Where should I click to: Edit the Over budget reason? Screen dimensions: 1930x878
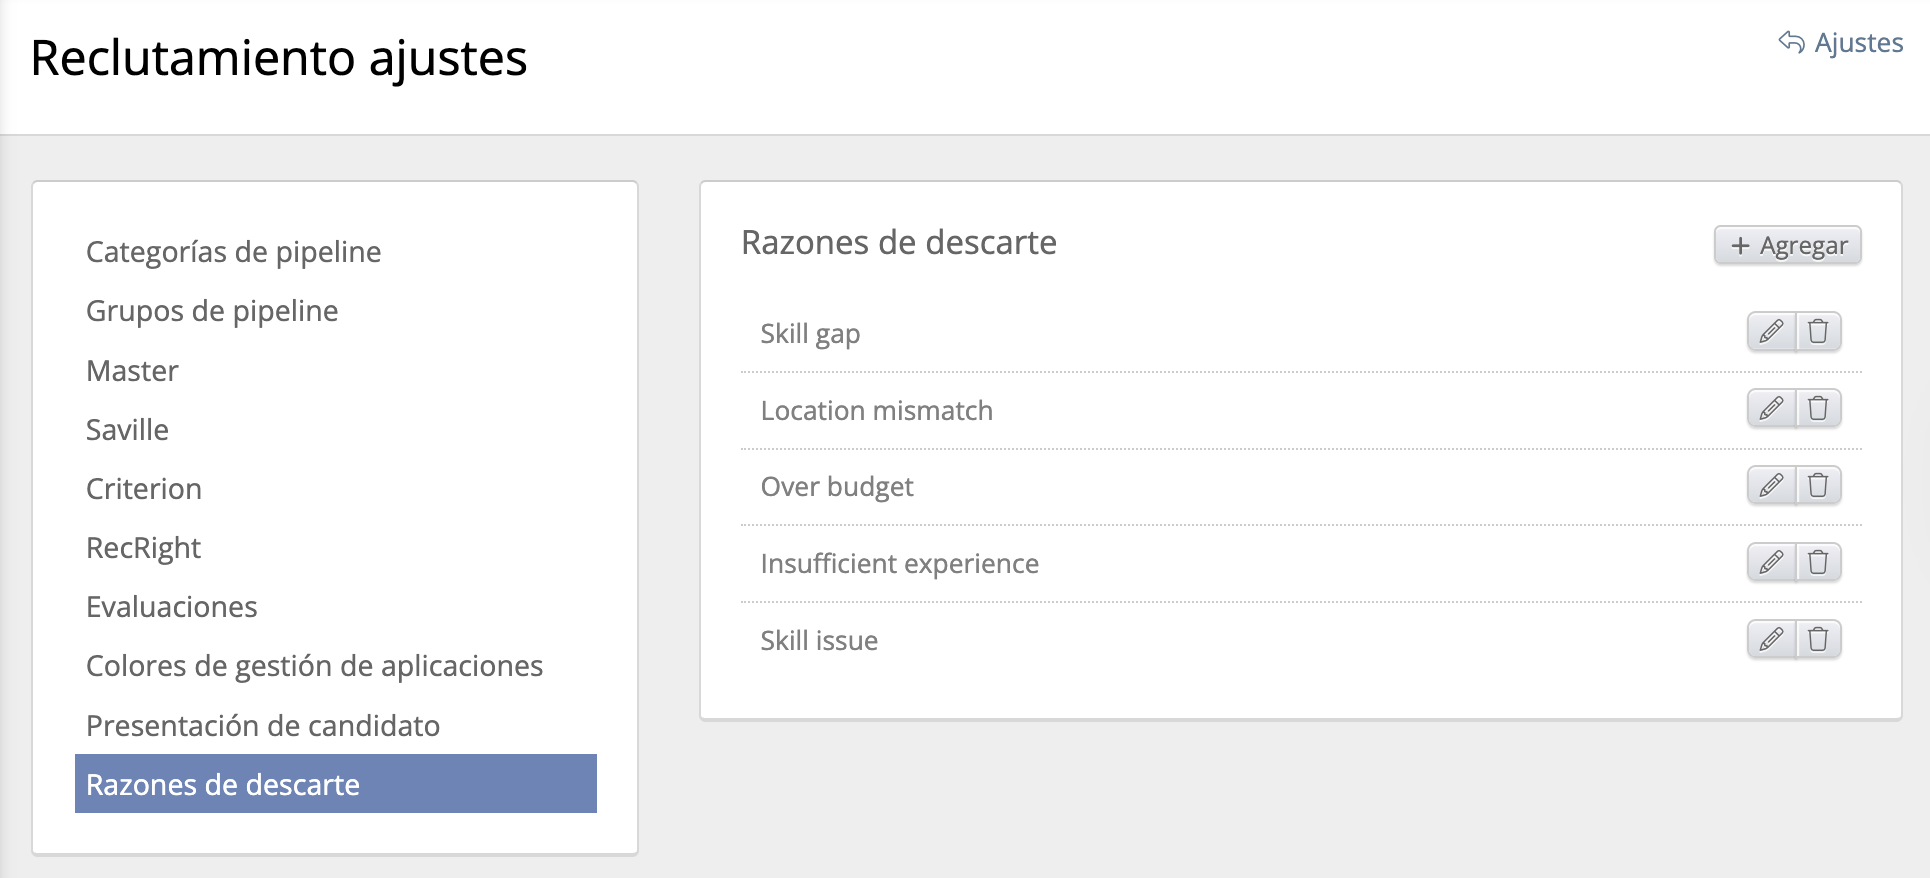(x=1771, y=486)
